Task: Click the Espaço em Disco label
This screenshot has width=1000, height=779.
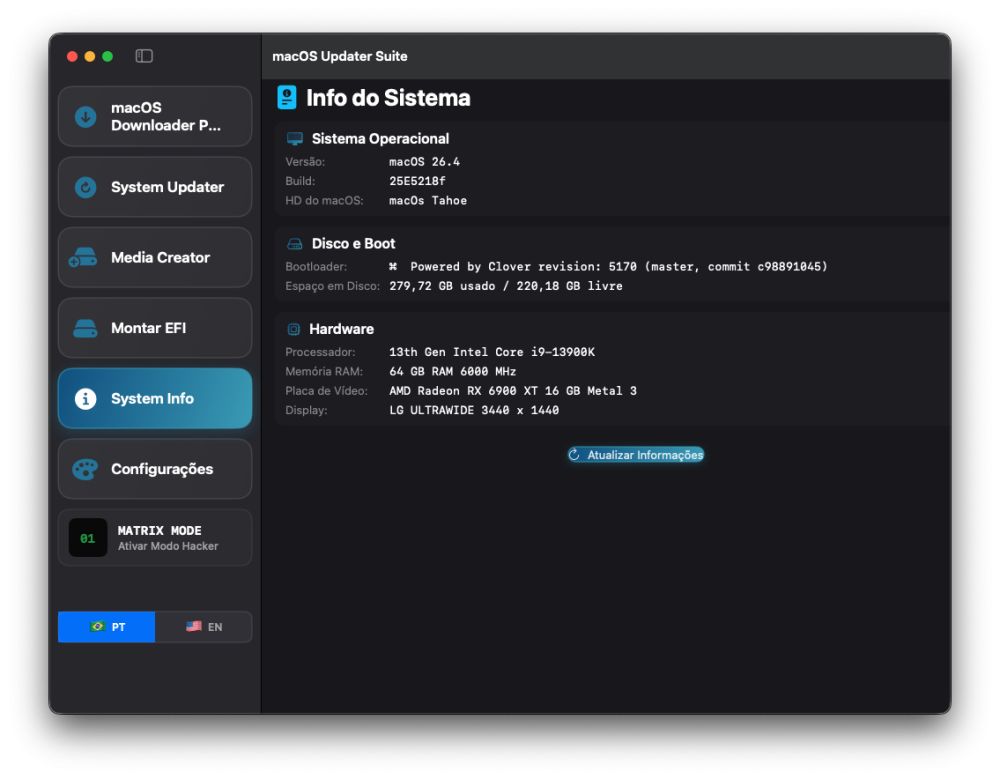Action: (x=332, y=286)
